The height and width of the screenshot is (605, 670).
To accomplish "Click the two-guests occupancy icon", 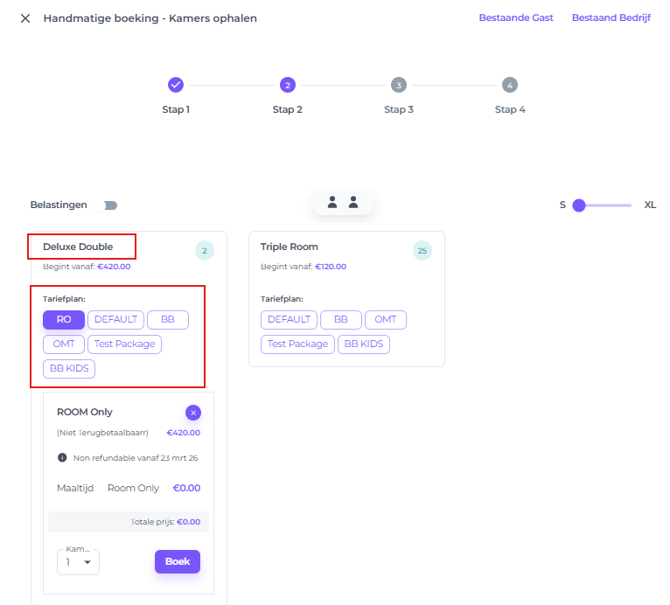I will coord(343,203).
